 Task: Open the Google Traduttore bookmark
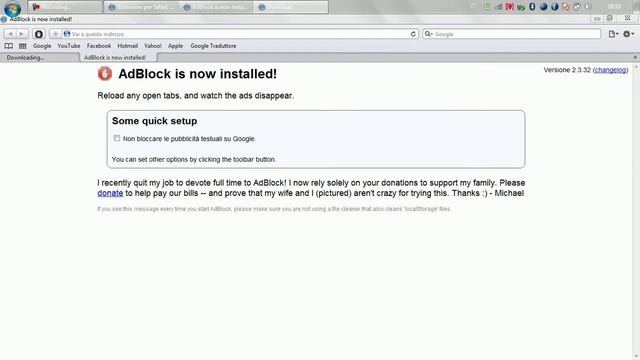click(213, 46)
